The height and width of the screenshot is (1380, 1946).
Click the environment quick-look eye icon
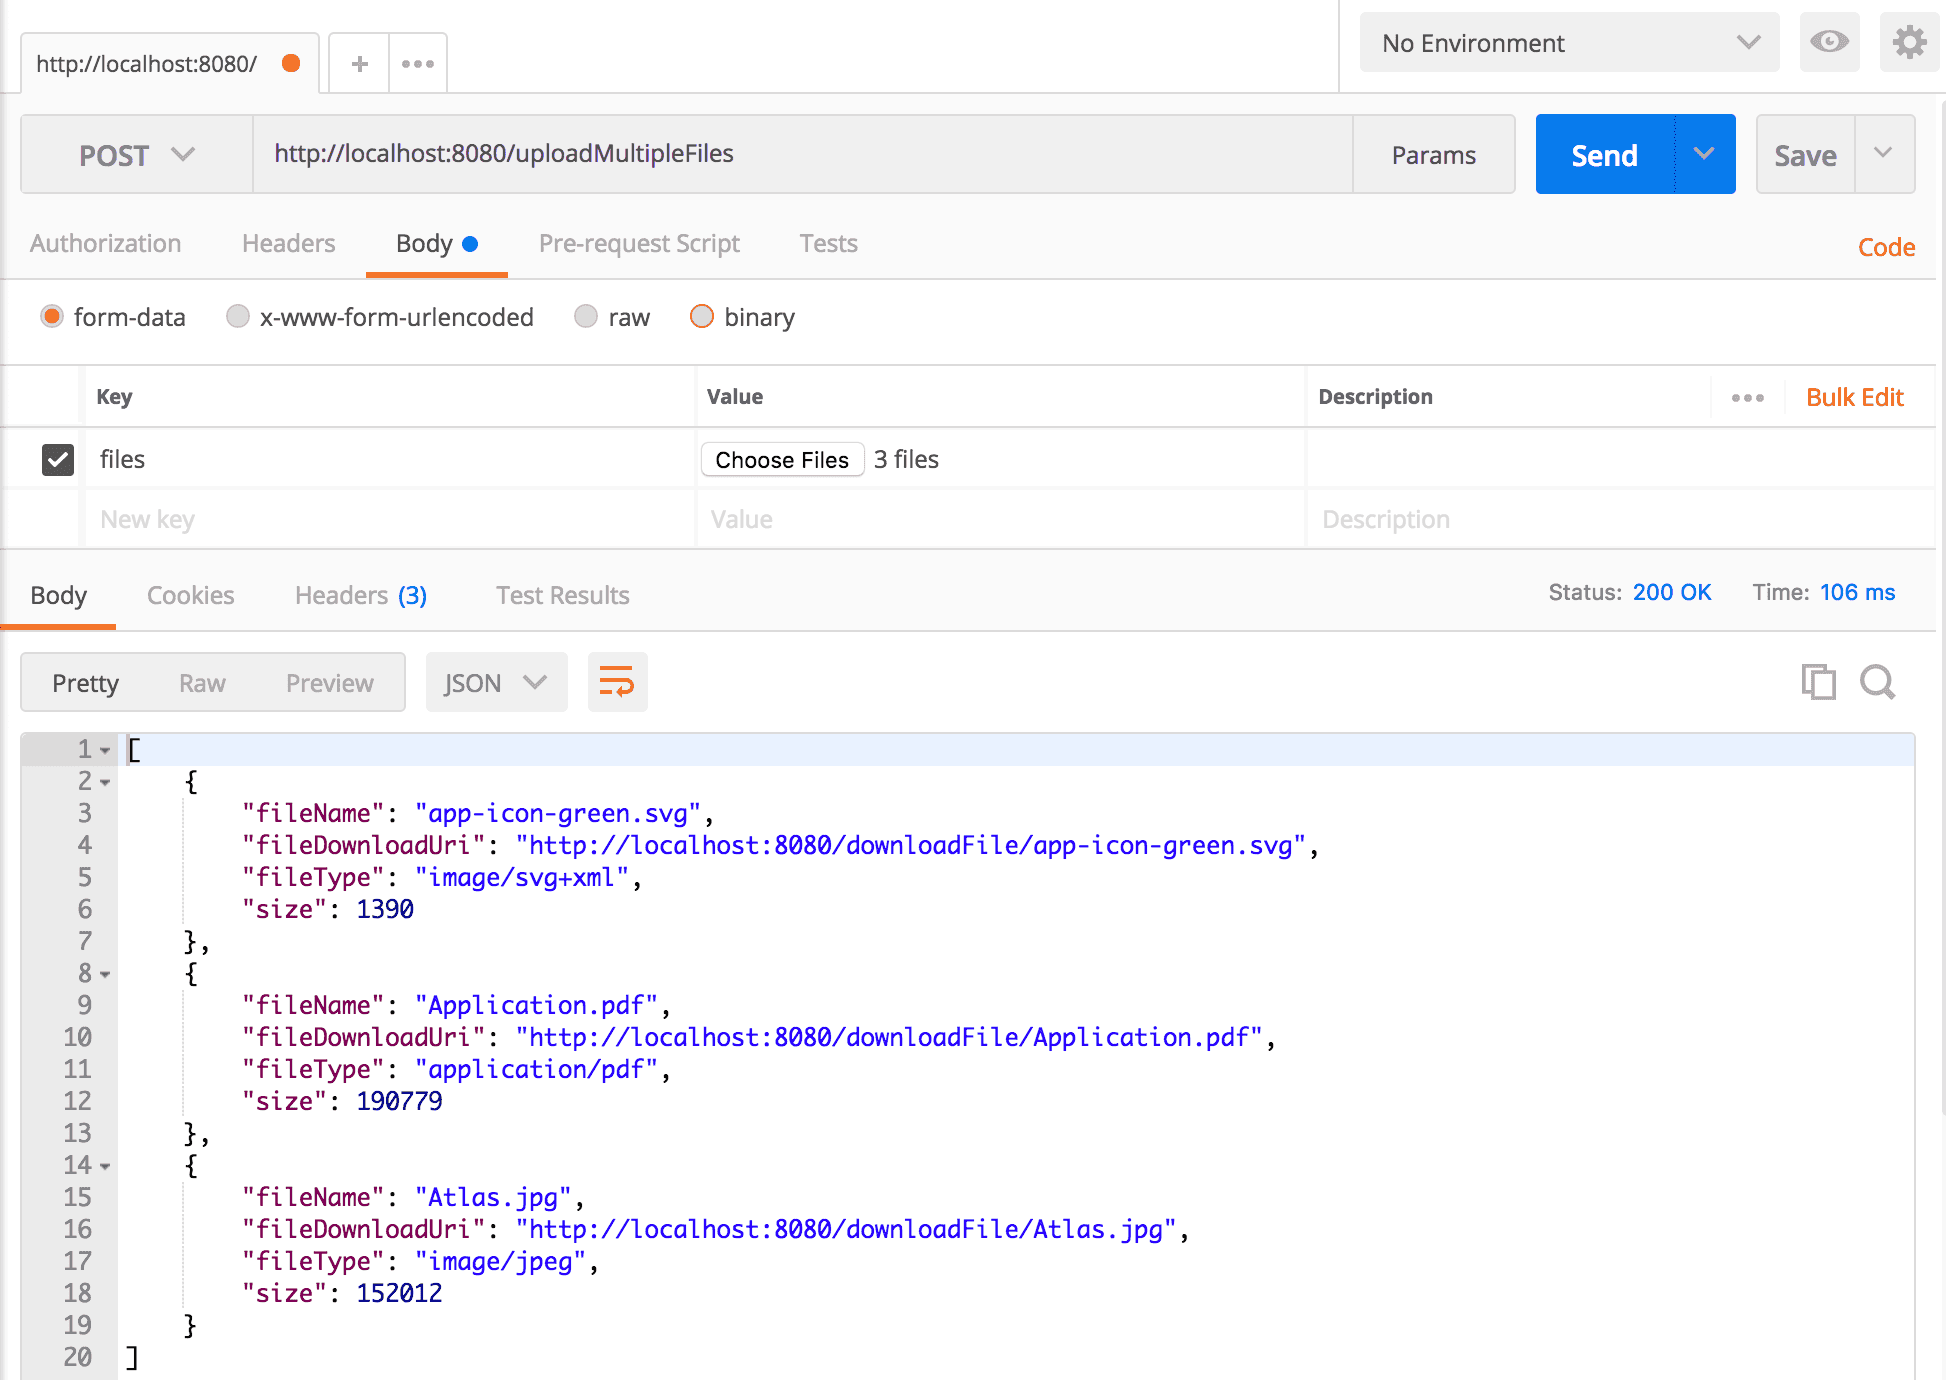[x=1828, y=43]
